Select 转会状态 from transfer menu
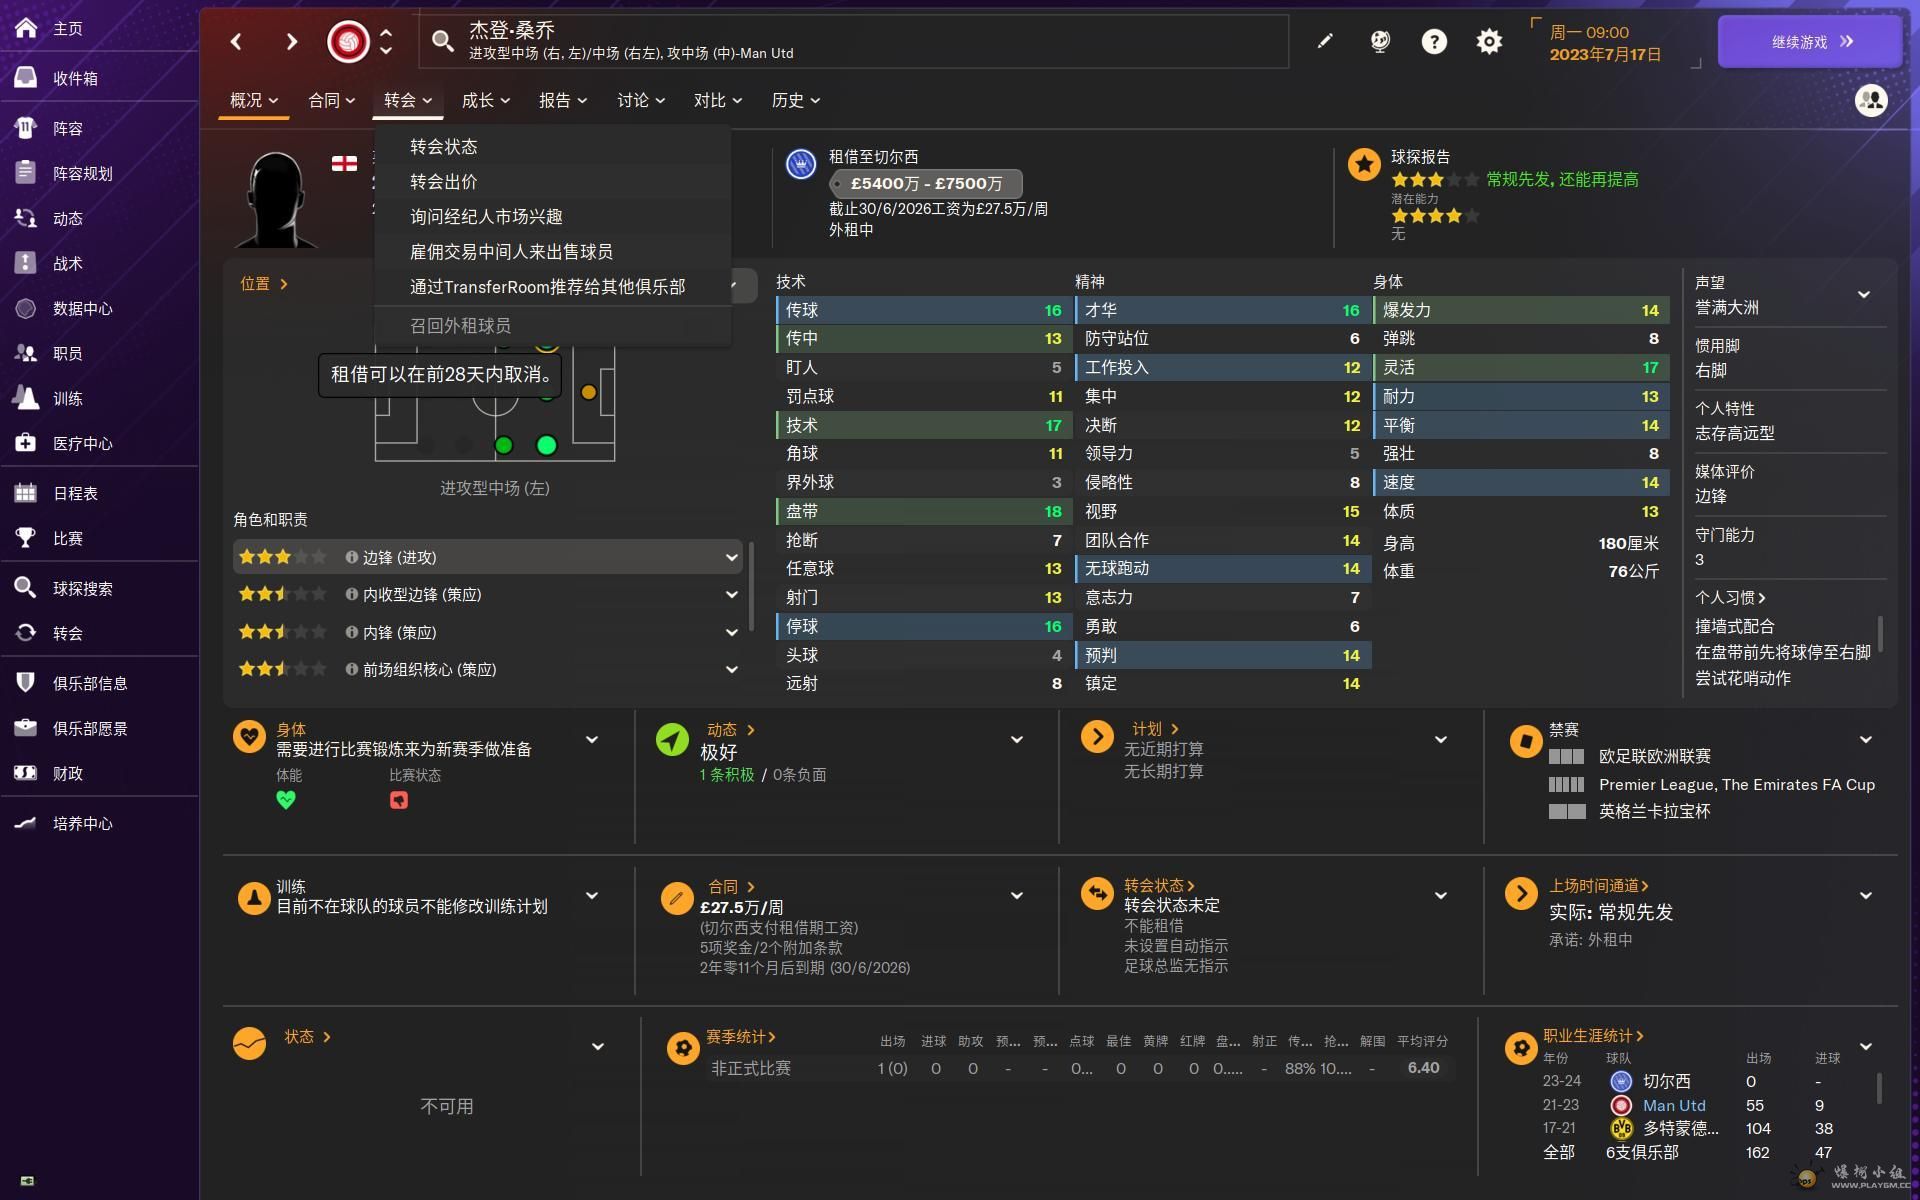This screenshot has height=1200, width=1920. [x=552, y=147]
